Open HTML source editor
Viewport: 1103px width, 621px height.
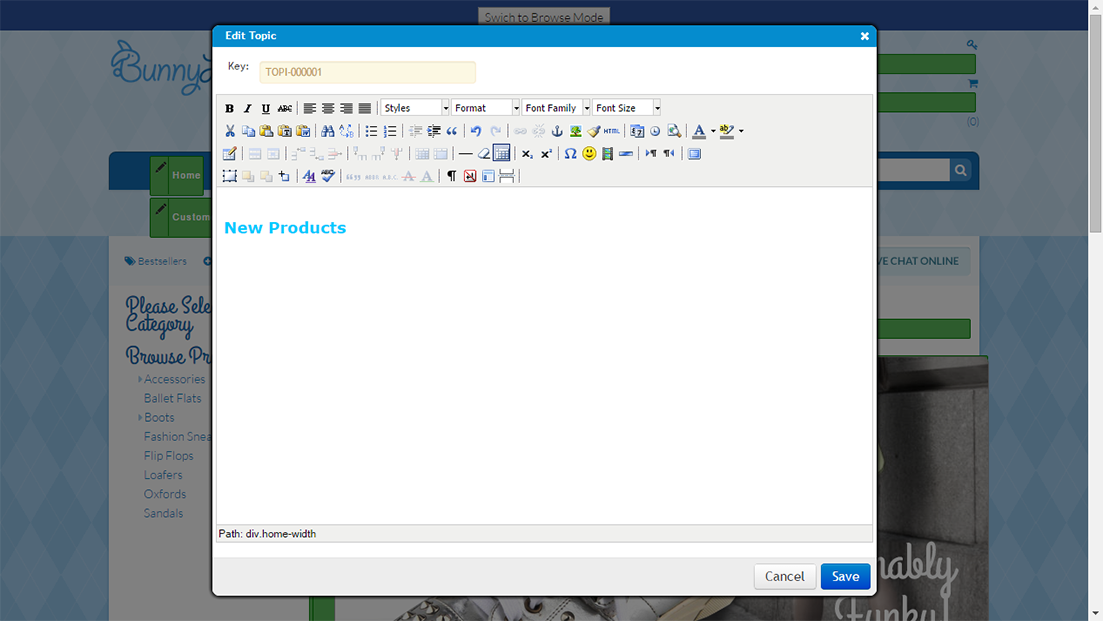(x=611, y=131)
